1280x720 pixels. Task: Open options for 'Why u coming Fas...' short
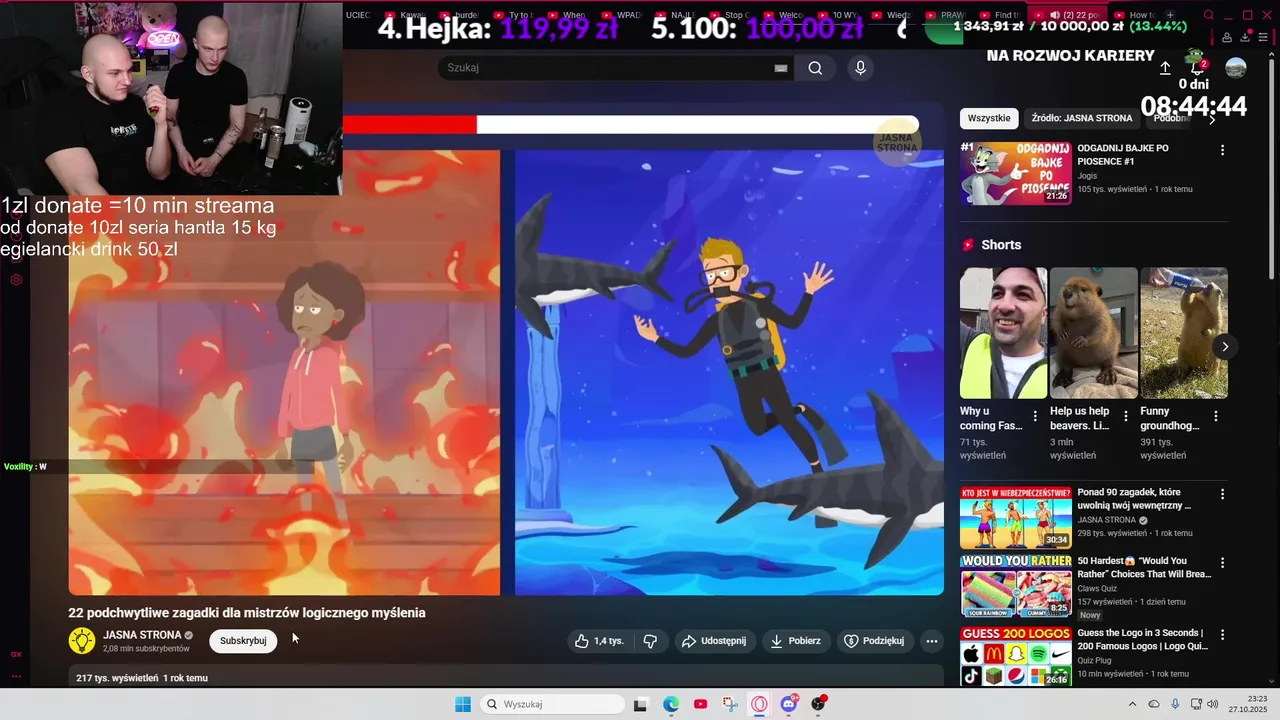pos(1035,416)
